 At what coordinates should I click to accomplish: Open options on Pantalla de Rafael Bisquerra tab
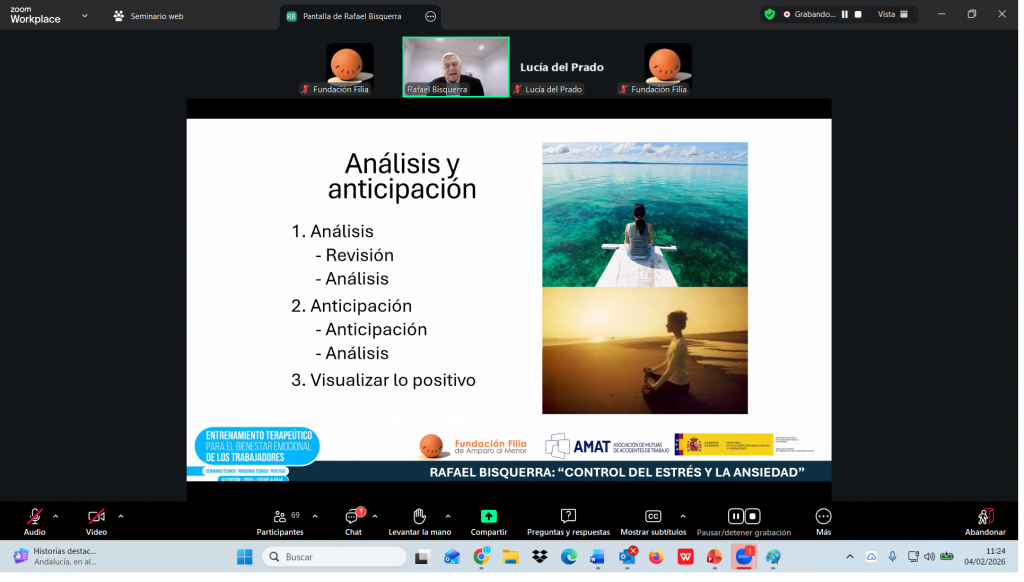tap(430, 16)
